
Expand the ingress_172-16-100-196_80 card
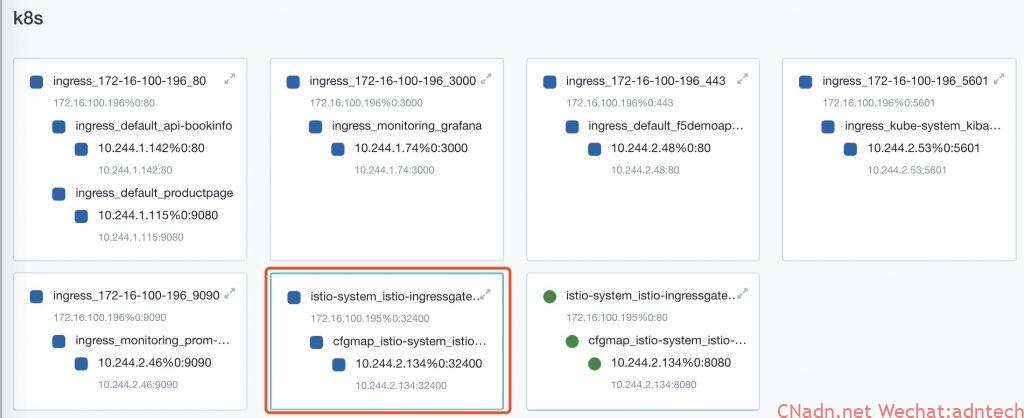229,78
